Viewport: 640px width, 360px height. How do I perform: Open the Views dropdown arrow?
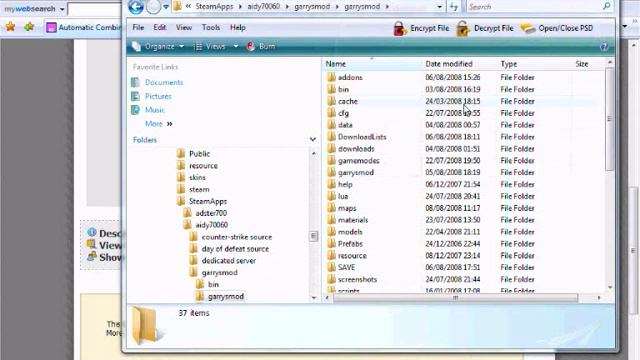pos(236,47)
